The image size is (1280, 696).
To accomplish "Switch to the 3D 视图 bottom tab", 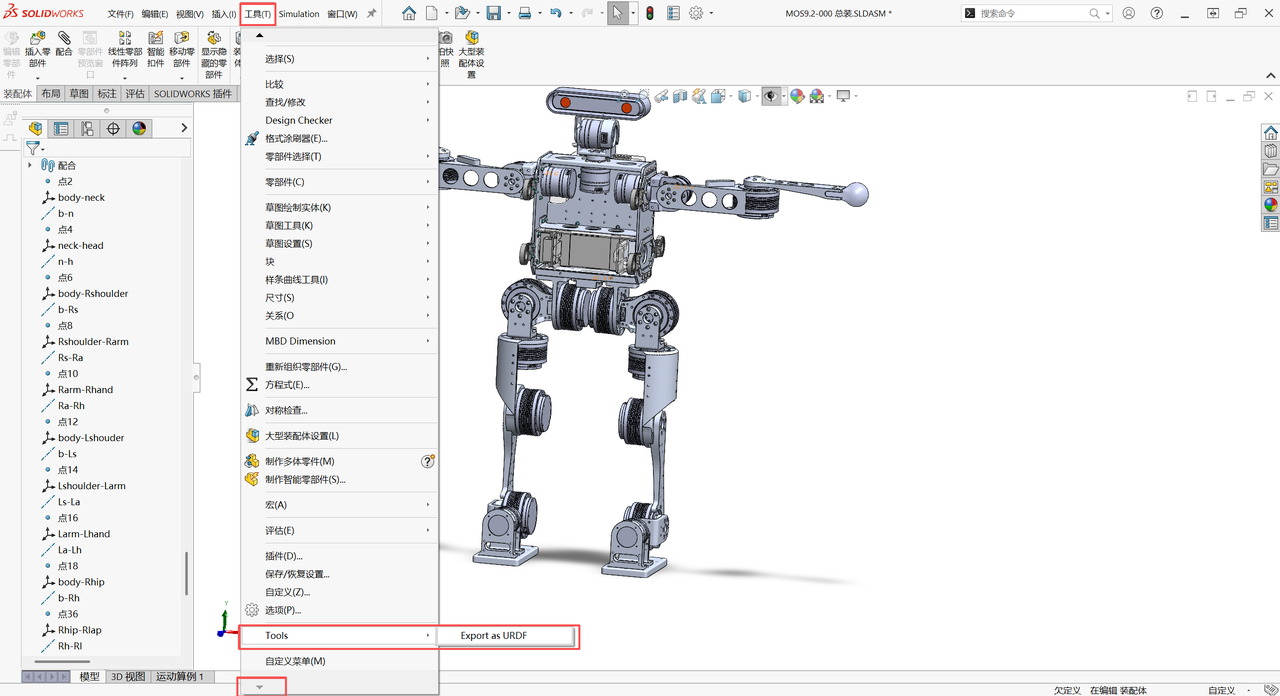I will coord(128,677).
